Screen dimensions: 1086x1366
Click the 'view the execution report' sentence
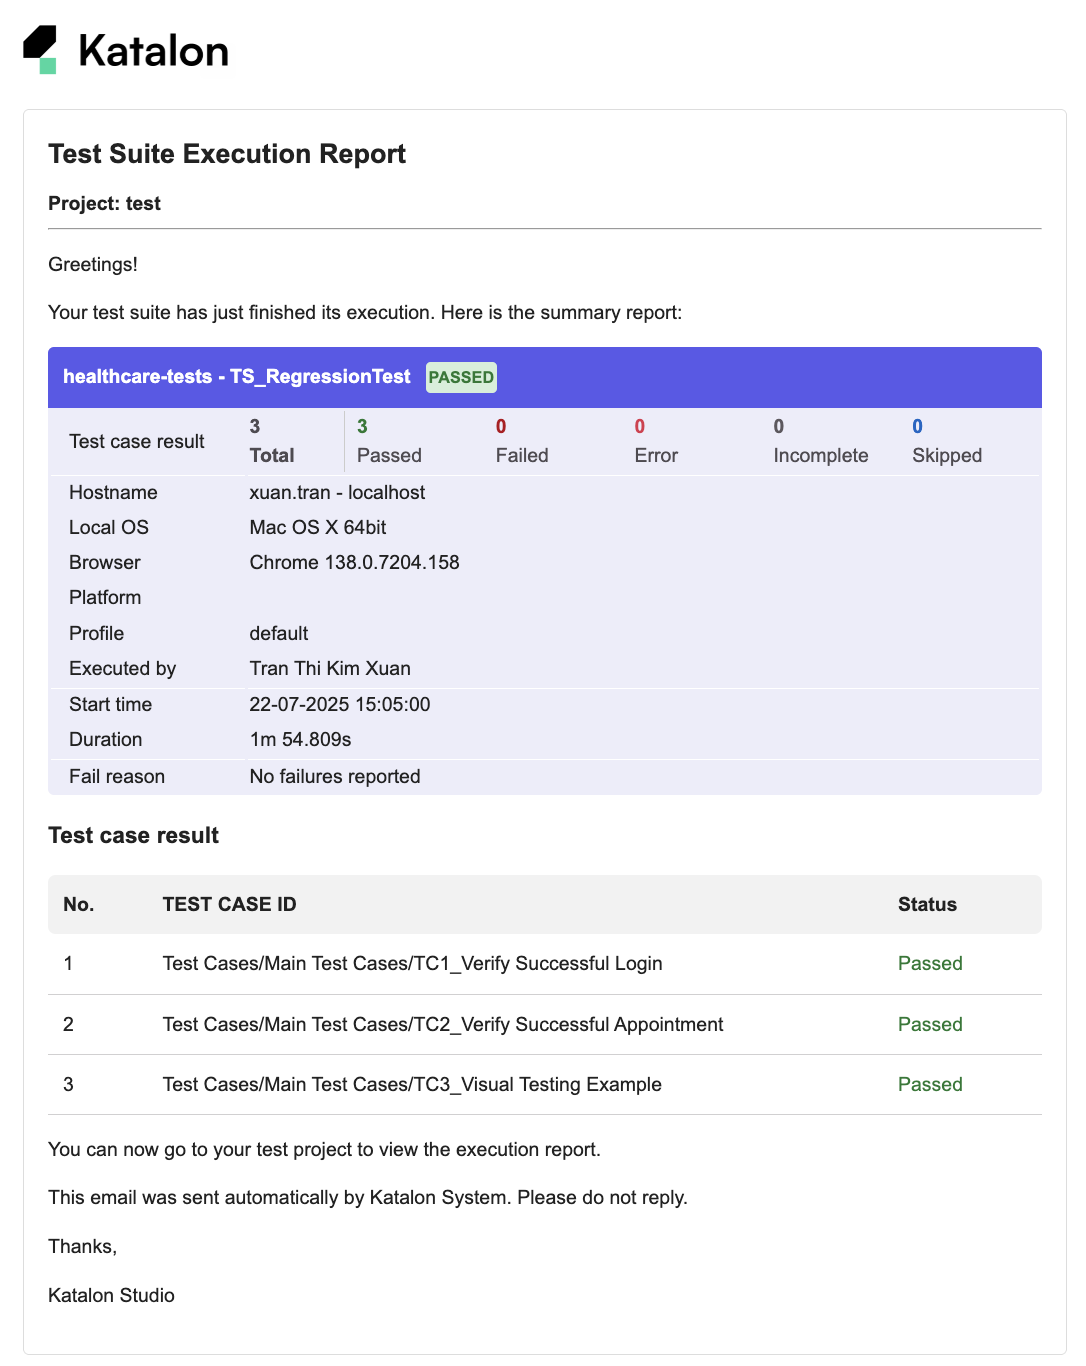[324, 1150]
